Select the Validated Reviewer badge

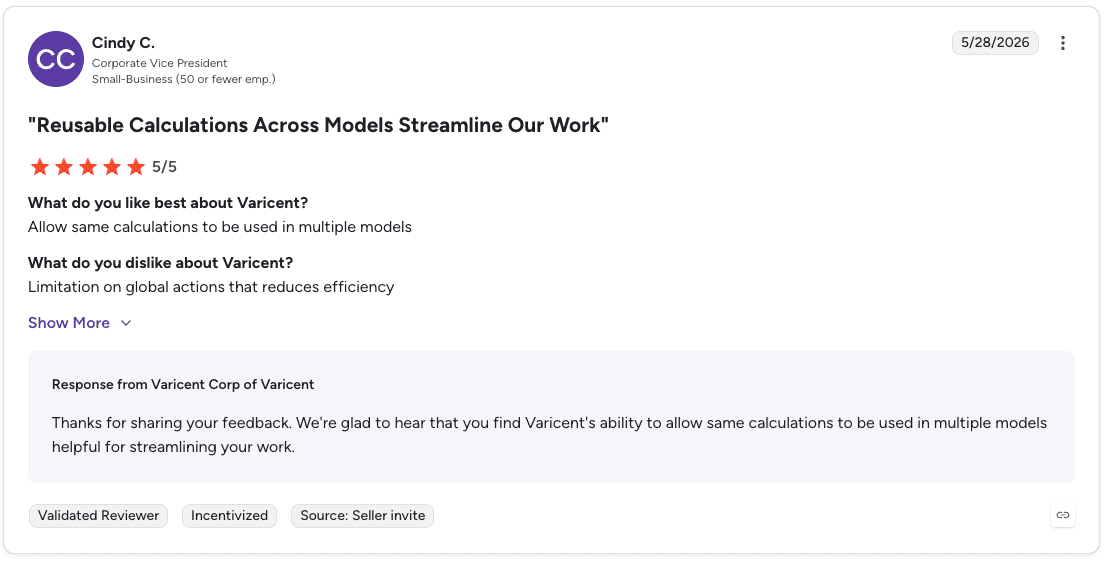click(99, 515)
